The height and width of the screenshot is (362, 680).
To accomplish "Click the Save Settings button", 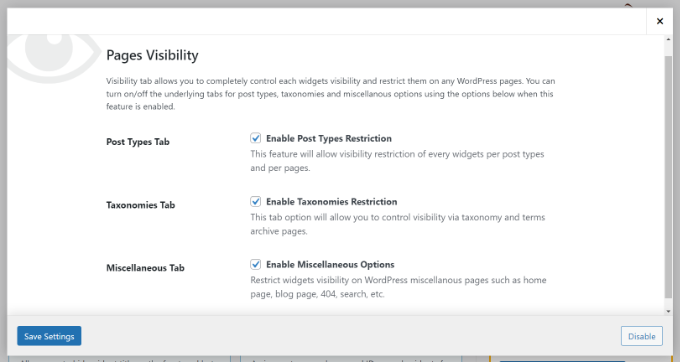I will pos(49,336).
